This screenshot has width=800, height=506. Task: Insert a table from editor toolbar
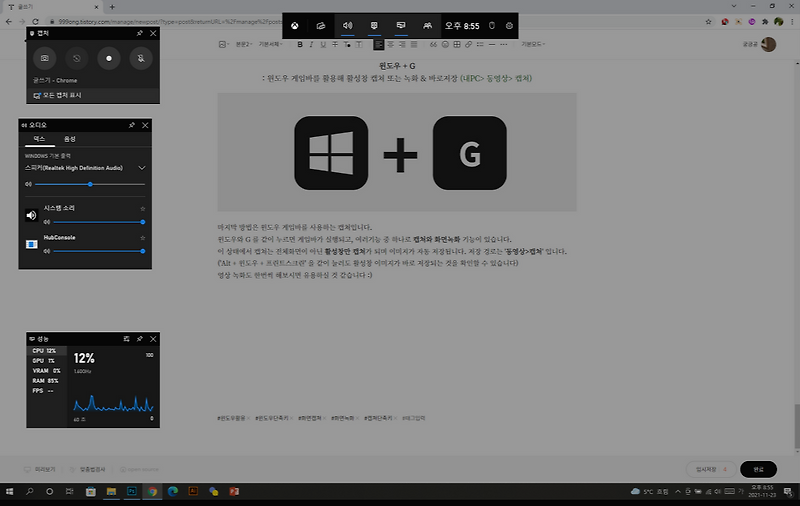click(457, 44)
